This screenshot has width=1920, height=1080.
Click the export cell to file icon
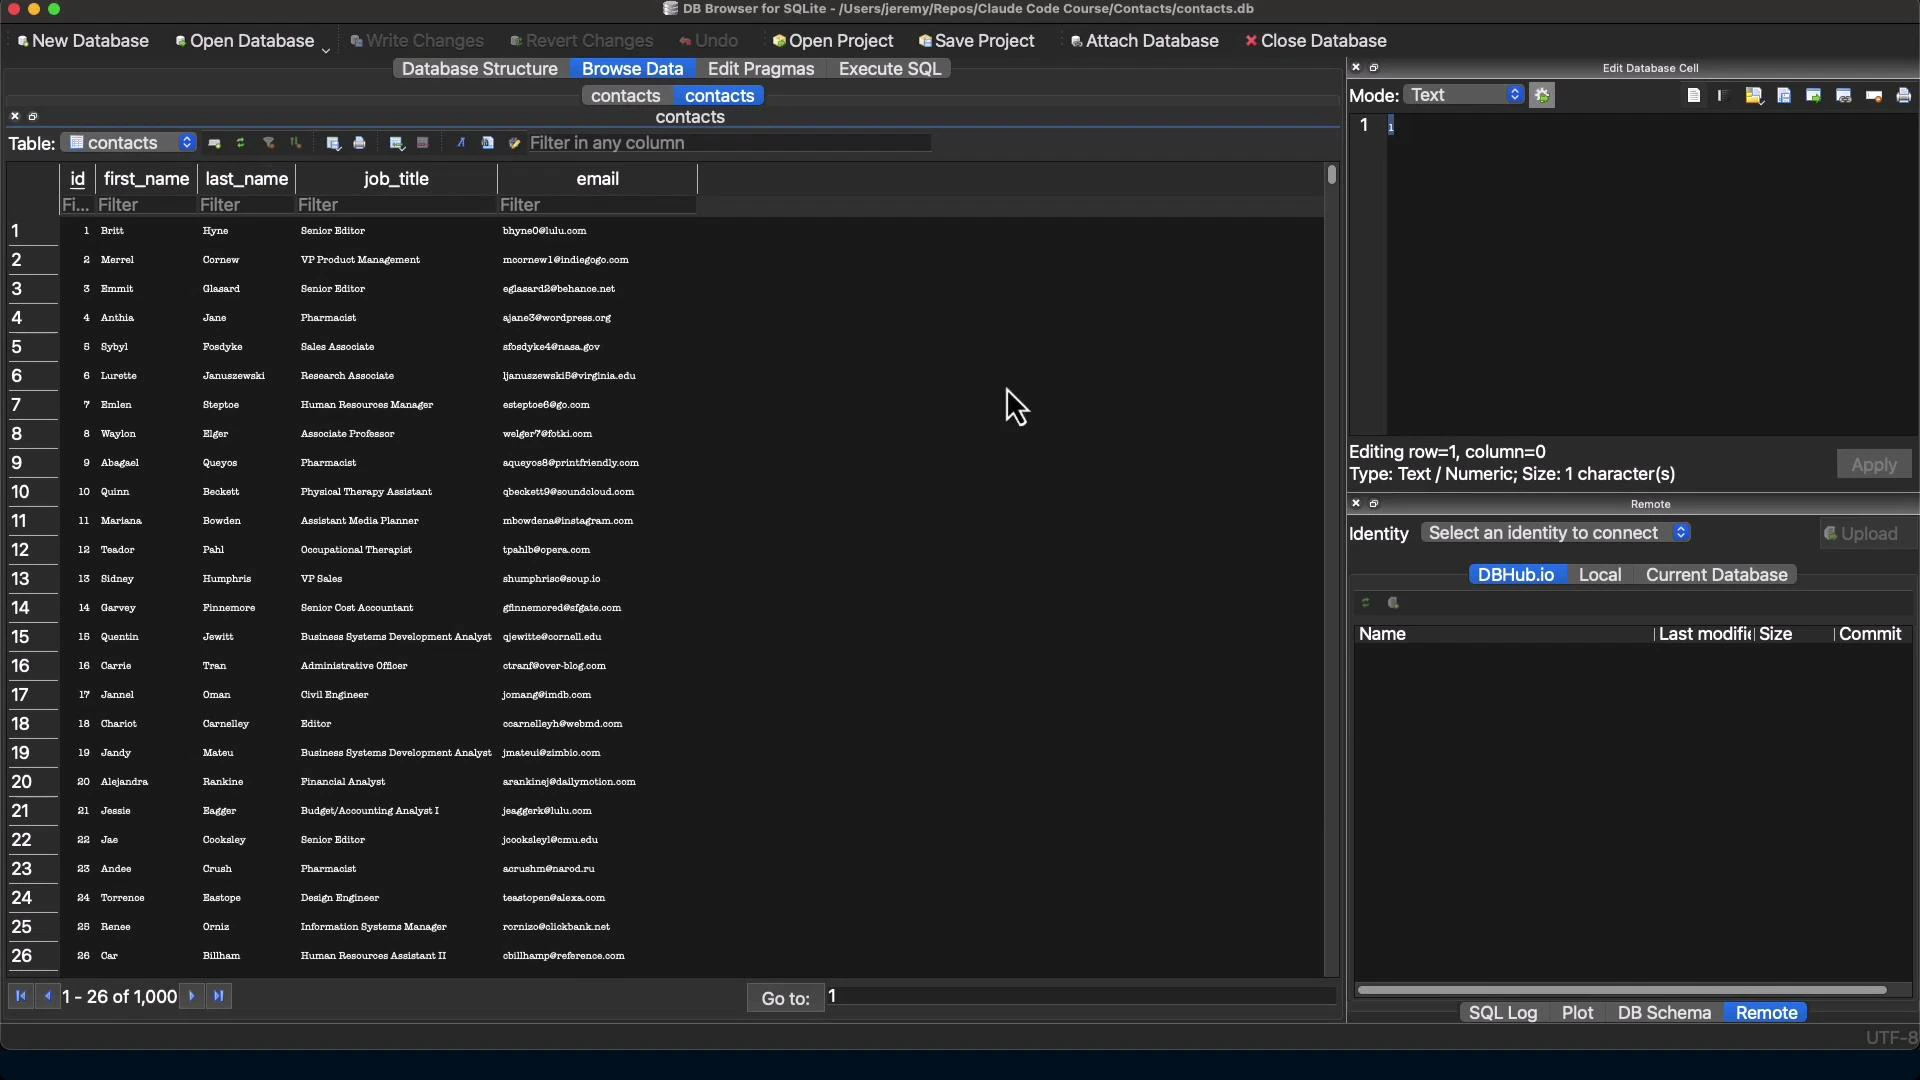pyautogui.click(x=1784, y=95)
